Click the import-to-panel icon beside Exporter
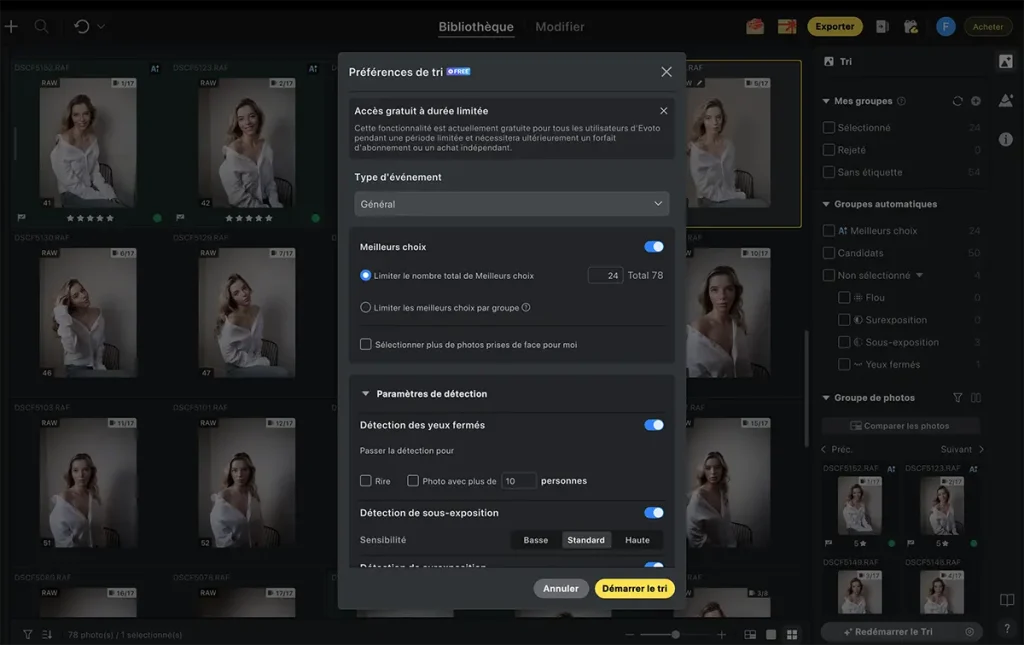 coord(882,27)
